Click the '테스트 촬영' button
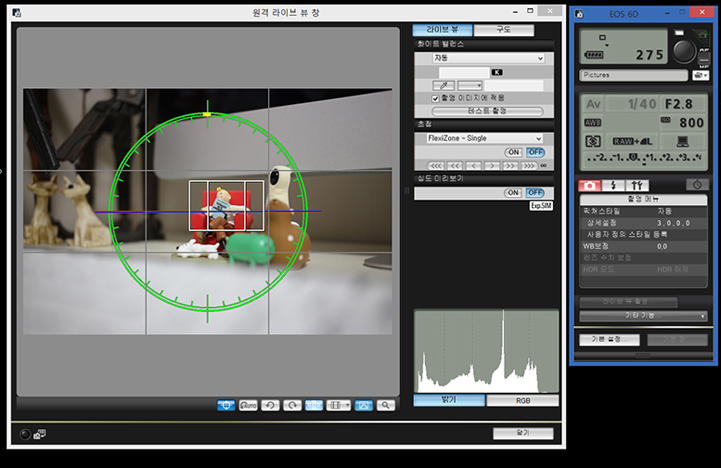 tap(487, 111)
